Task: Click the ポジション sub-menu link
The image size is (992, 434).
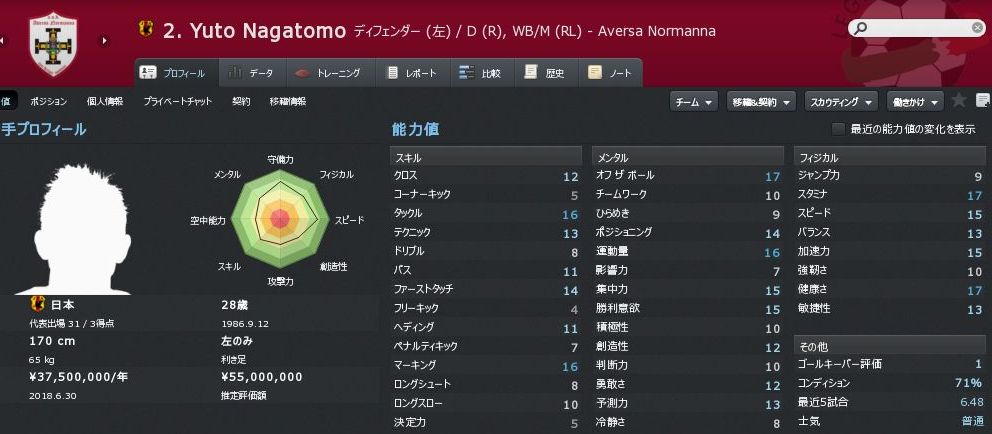Action: [x=49, y=101]
